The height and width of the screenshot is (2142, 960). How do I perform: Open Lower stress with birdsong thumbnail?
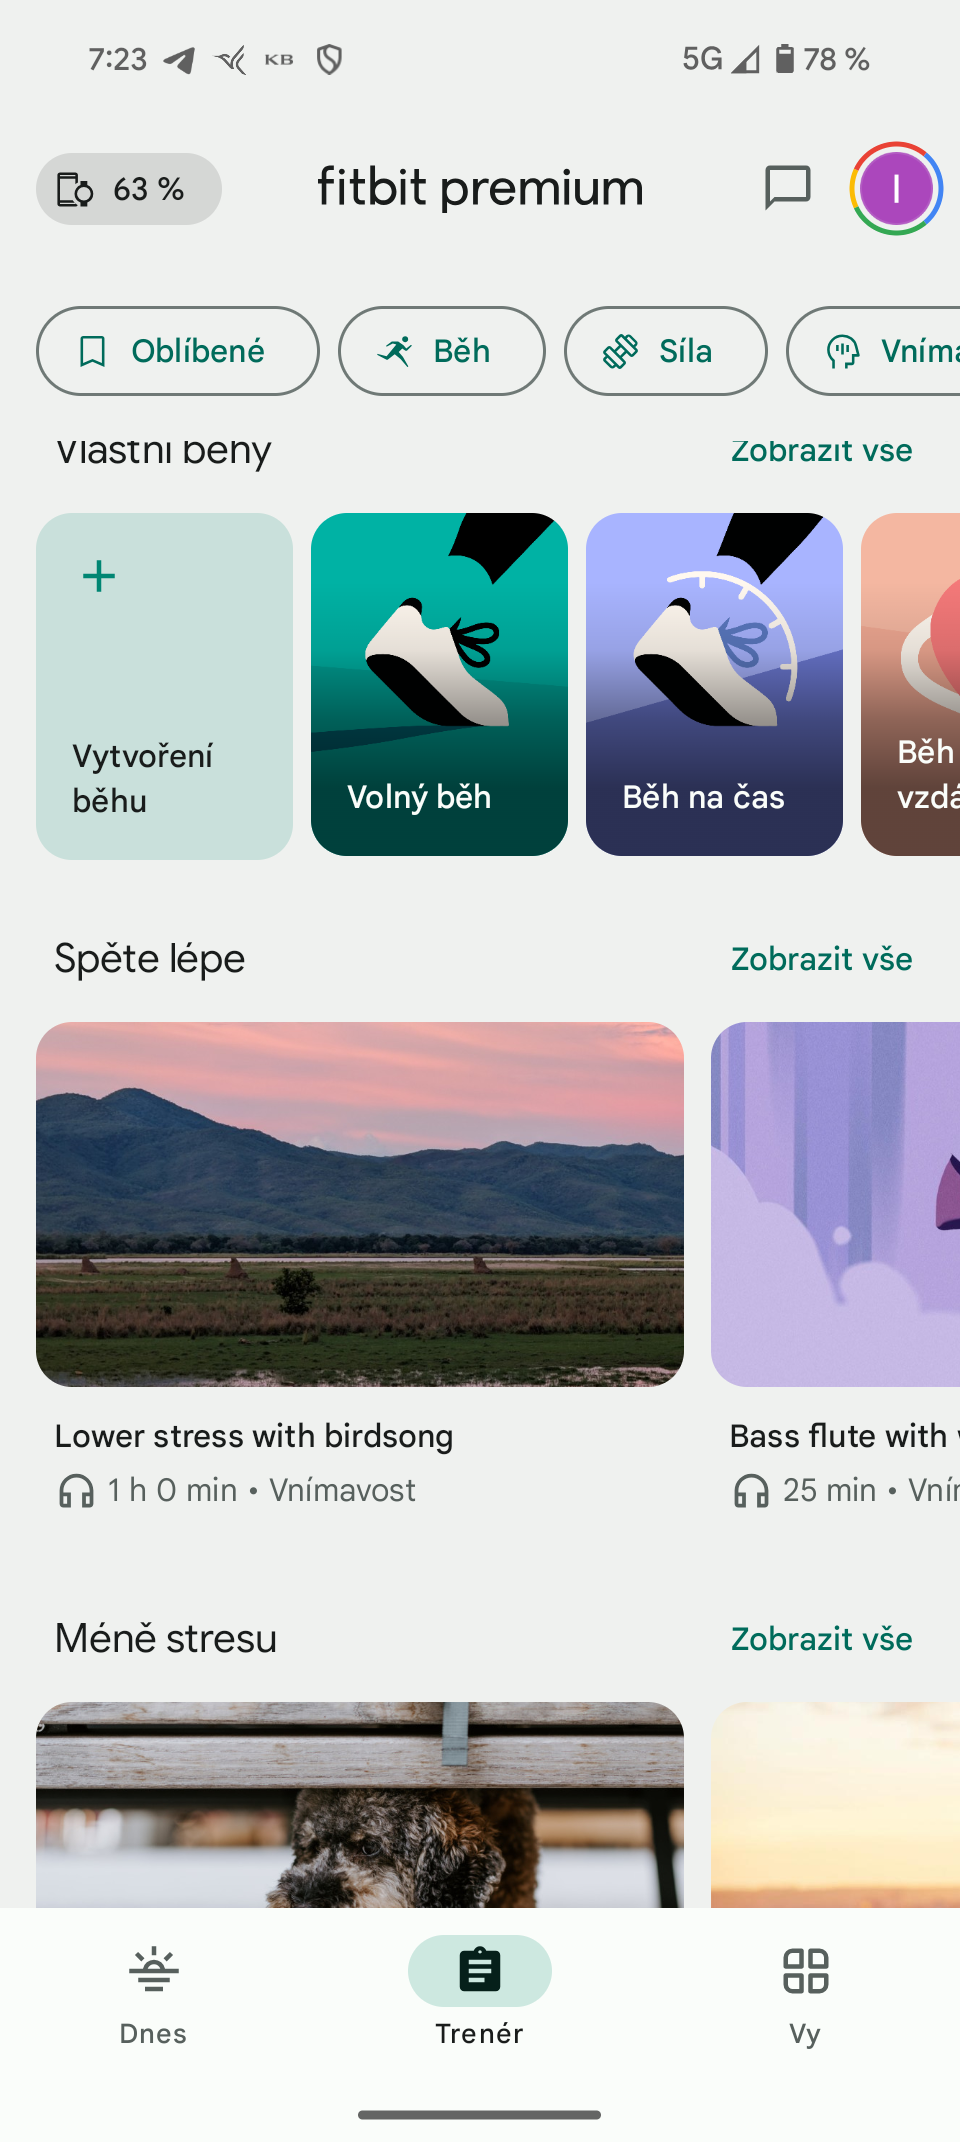[x=360, y=1204]
